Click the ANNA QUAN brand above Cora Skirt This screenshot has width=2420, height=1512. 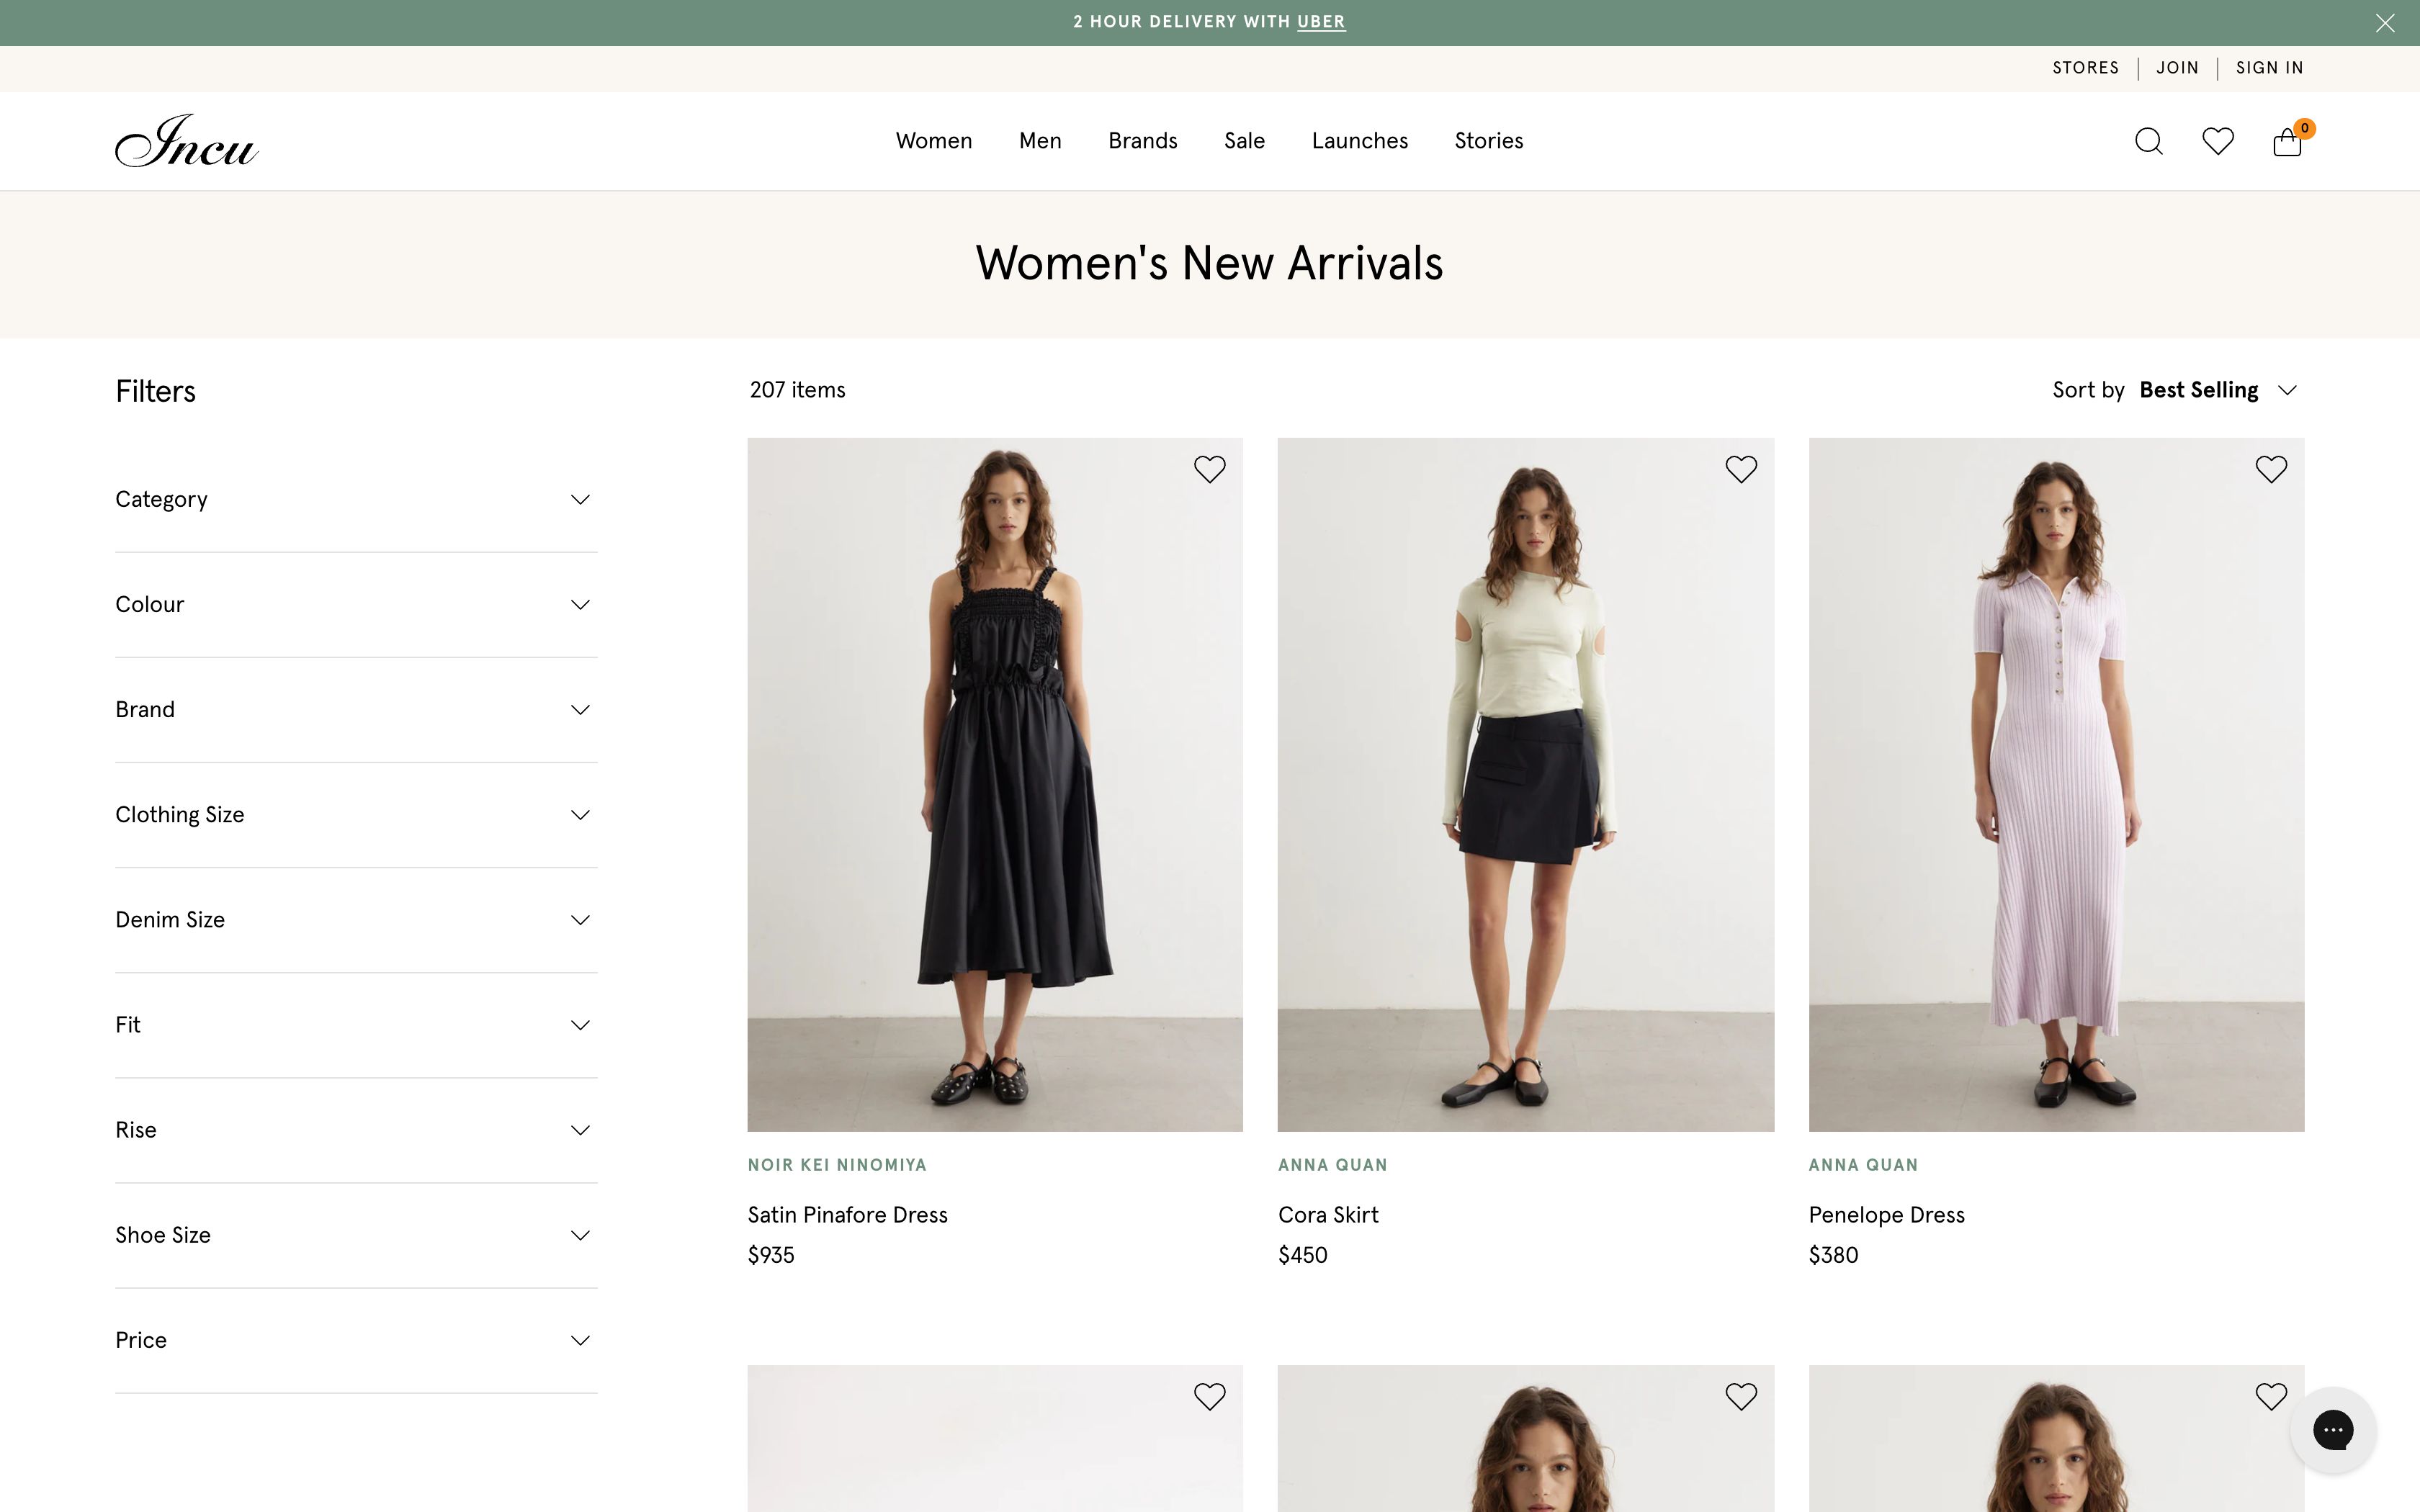coord(1332,1165)
